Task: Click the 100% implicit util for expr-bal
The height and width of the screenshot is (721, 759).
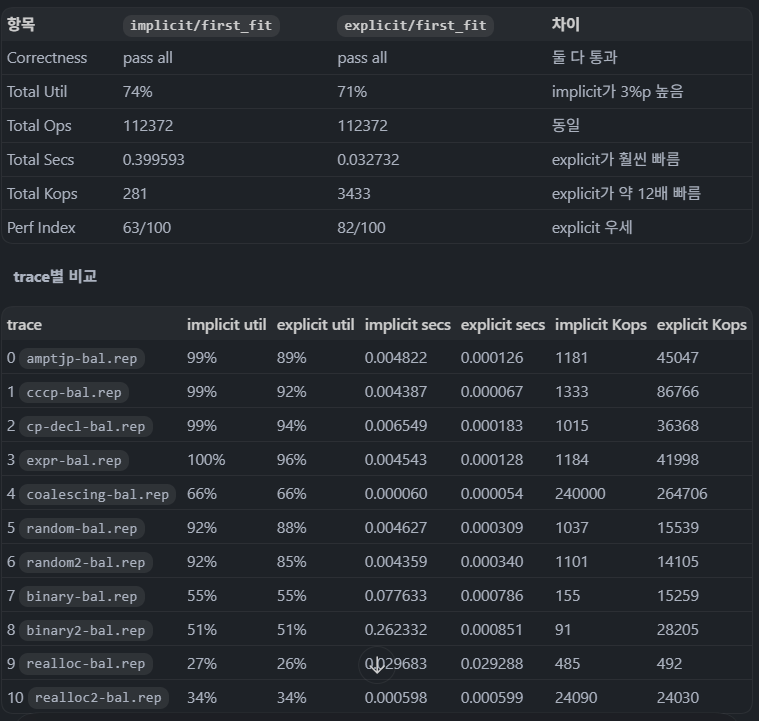Action: 206,460
